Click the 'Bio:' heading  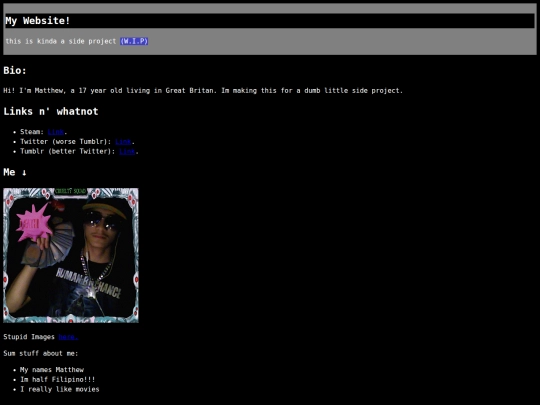click(15, 70)
